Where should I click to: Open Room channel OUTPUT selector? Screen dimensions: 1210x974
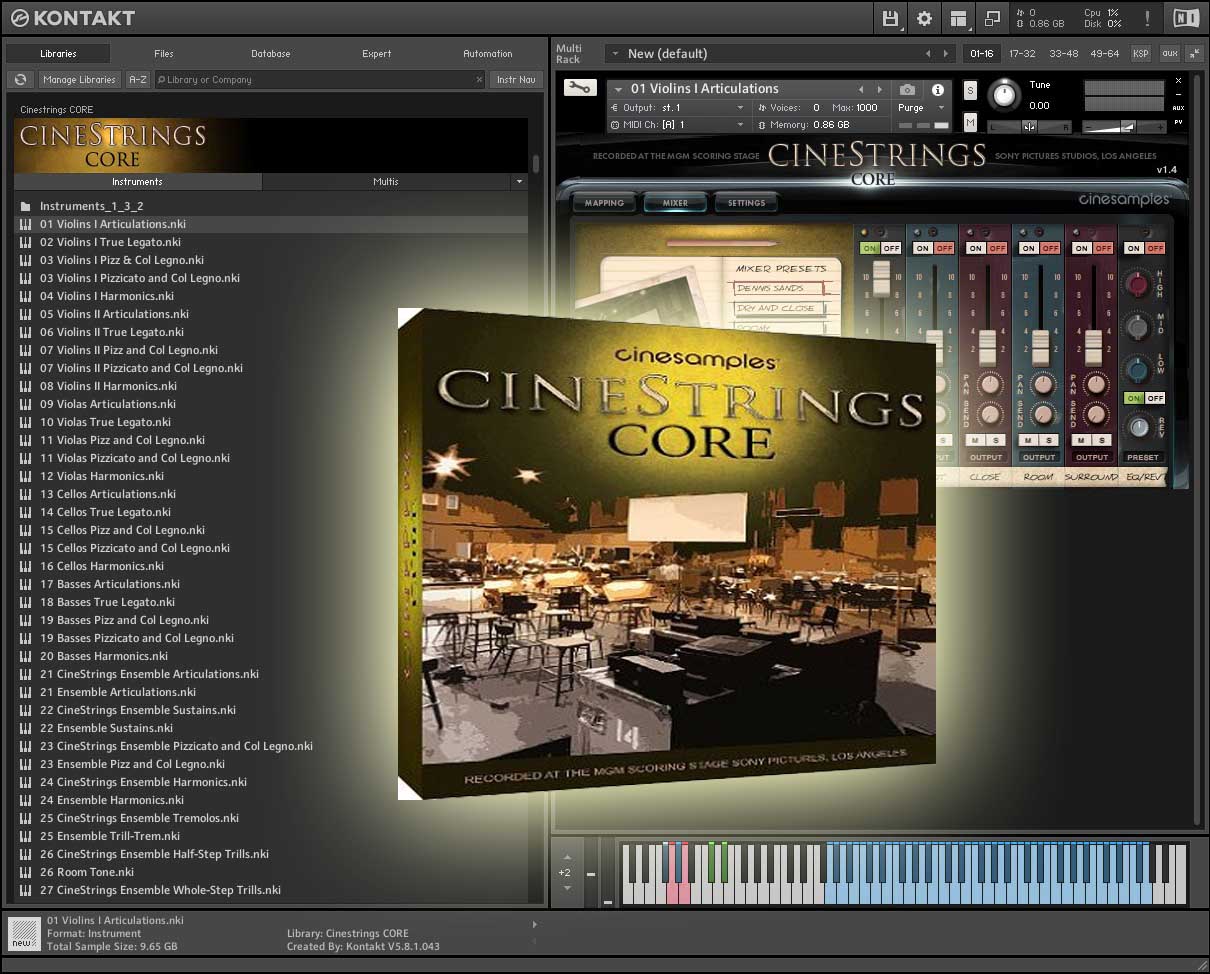[x=1038, y=457]
